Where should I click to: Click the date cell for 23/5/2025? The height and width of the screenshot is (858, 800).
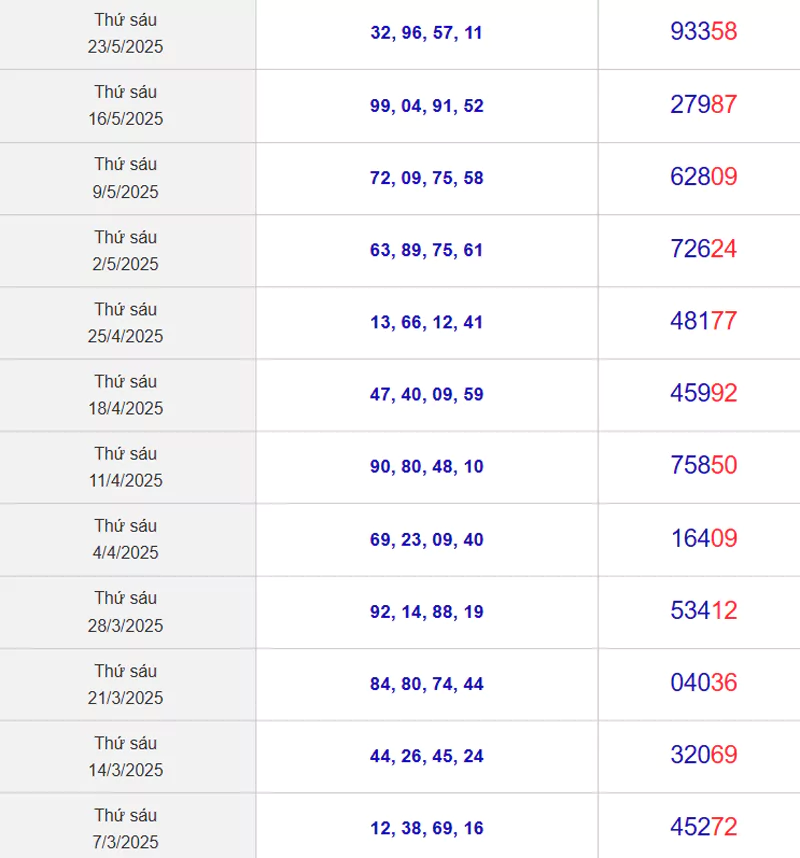[x=127, y=33]
